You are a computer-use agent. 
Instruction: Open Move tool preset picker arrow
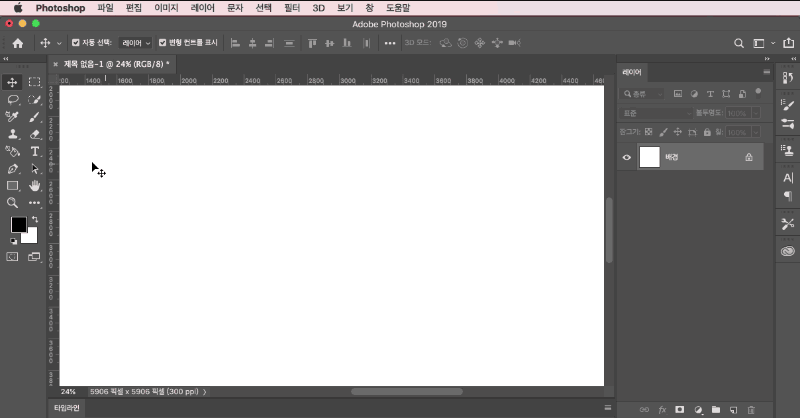pyautogui.click(x=59, y=43)
